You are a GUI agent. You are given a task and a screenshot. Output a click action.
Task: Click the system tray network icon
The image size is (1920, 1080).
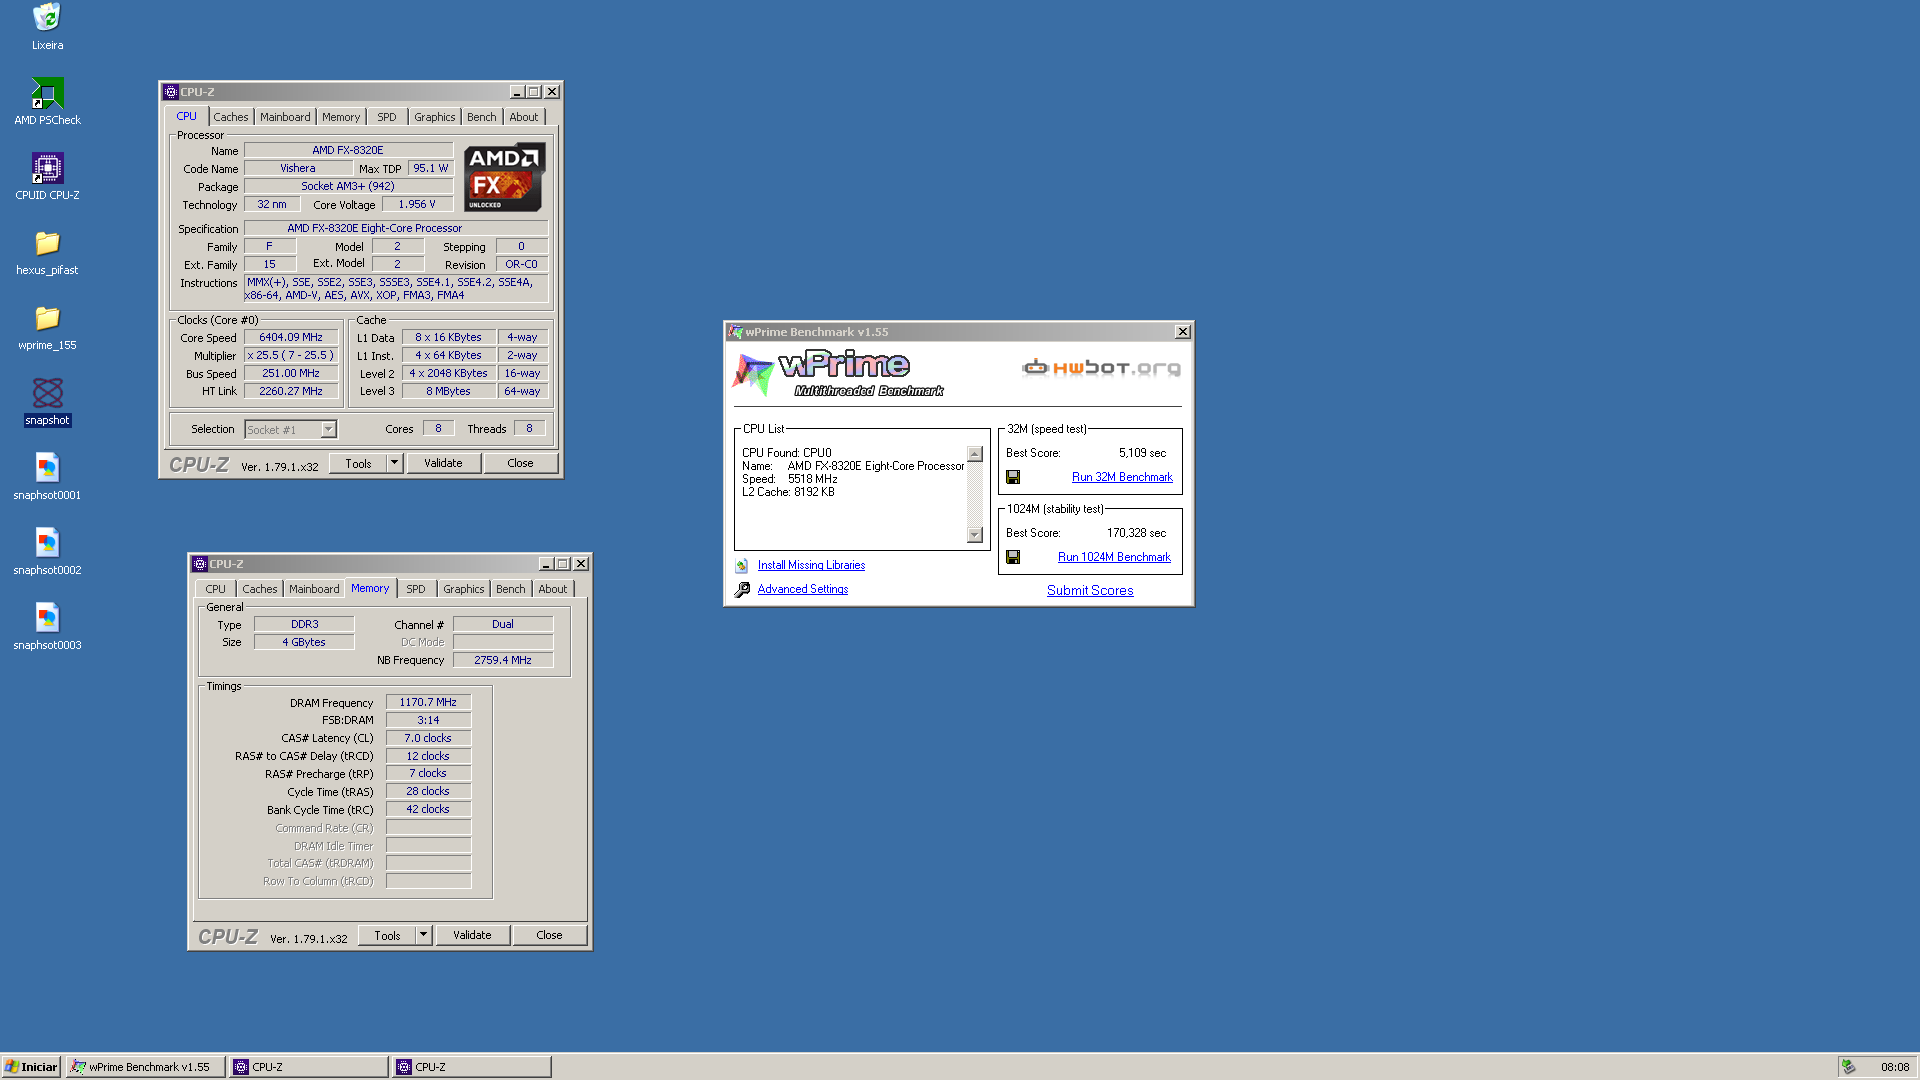click(1849, 1067)
